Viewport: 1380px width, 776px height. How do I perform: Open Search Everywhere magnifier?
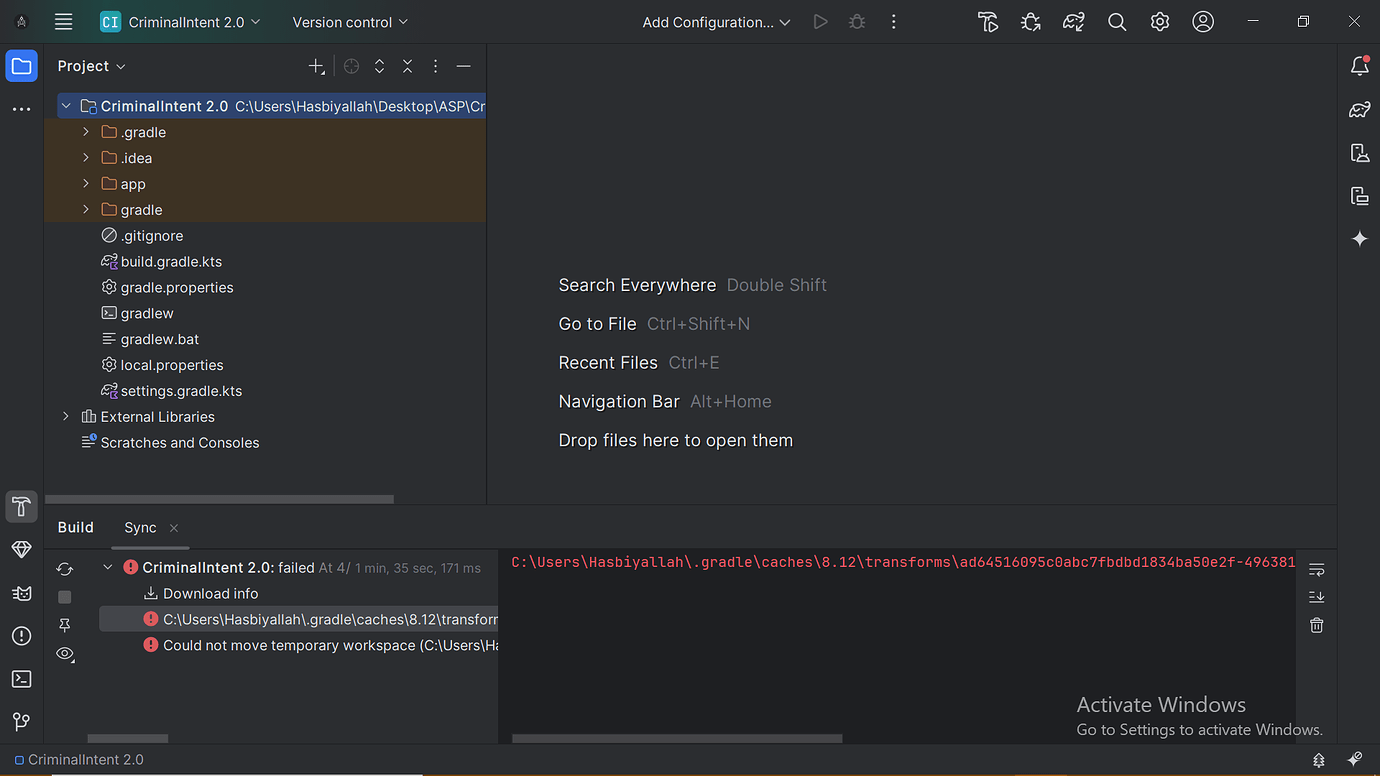pos(1117,21)
